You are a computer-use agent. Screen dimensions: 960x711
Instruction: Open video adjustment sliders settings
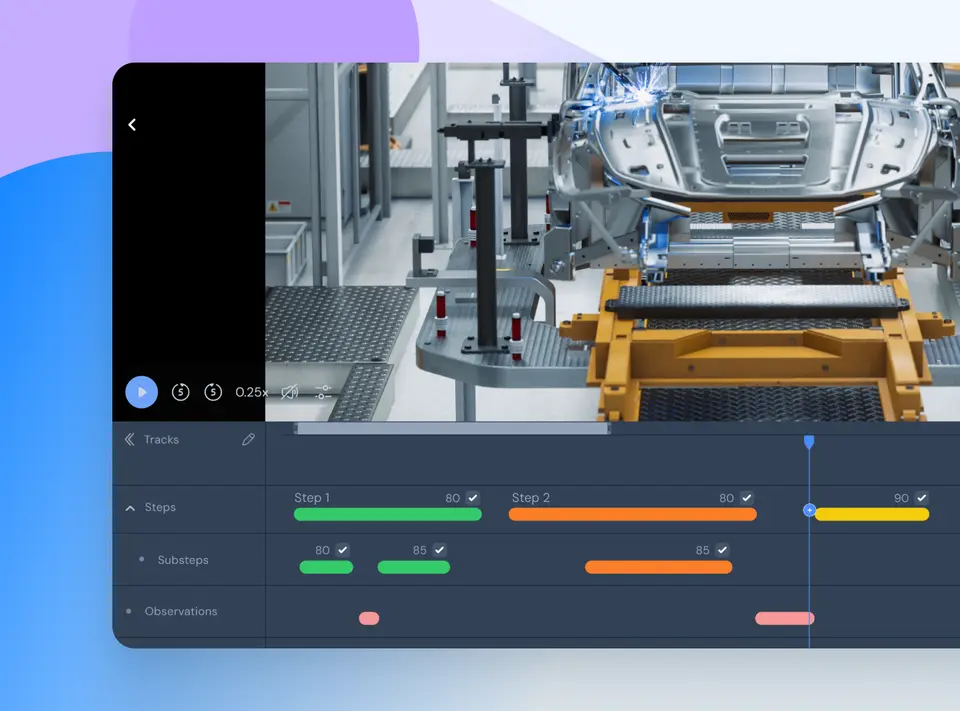point(323,392)
